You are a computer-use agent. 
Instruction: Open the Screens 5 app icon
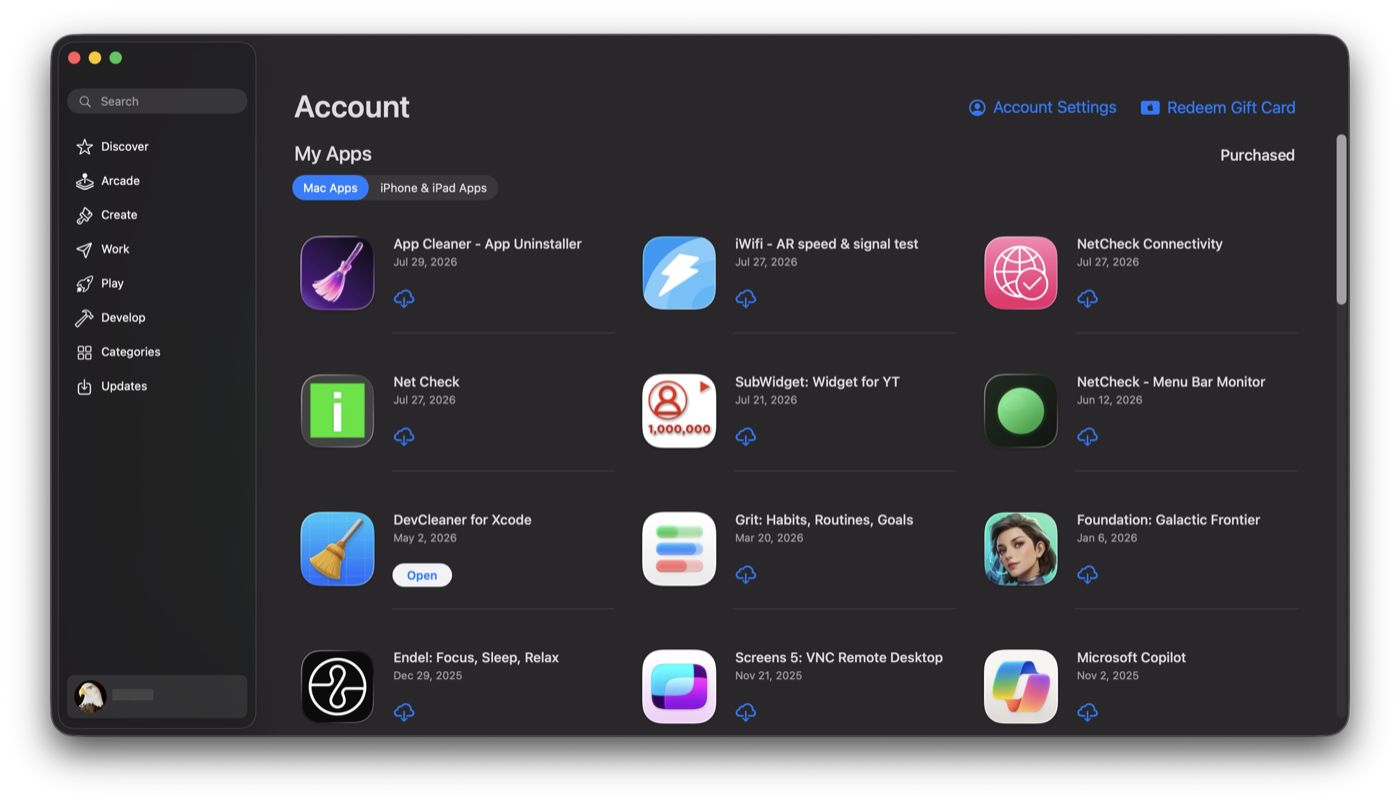point(679,687)
